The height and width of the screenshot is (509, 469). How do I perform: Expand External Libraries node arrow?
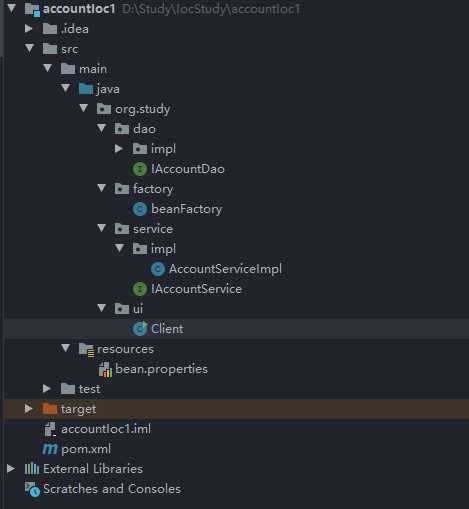click(x=11, y=469)
